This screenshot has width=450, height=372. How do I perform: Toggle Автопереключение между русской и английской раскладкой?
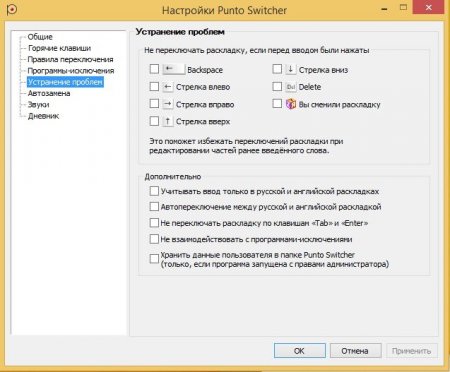[154, 207]
